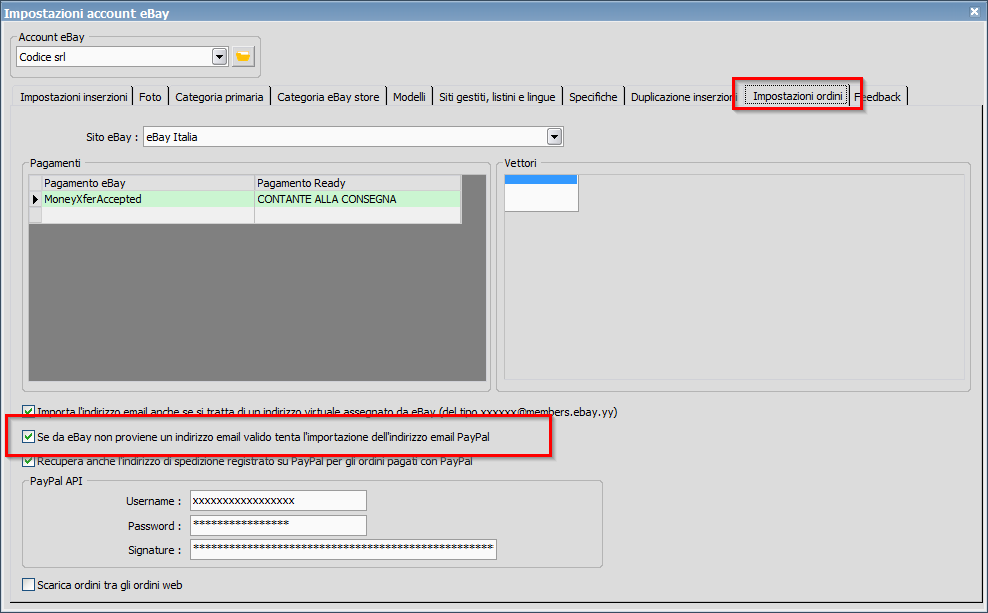Screen dimensions: 988x613
Task: Click the Pagamento Ready column header
Action: tap(358, 183)
